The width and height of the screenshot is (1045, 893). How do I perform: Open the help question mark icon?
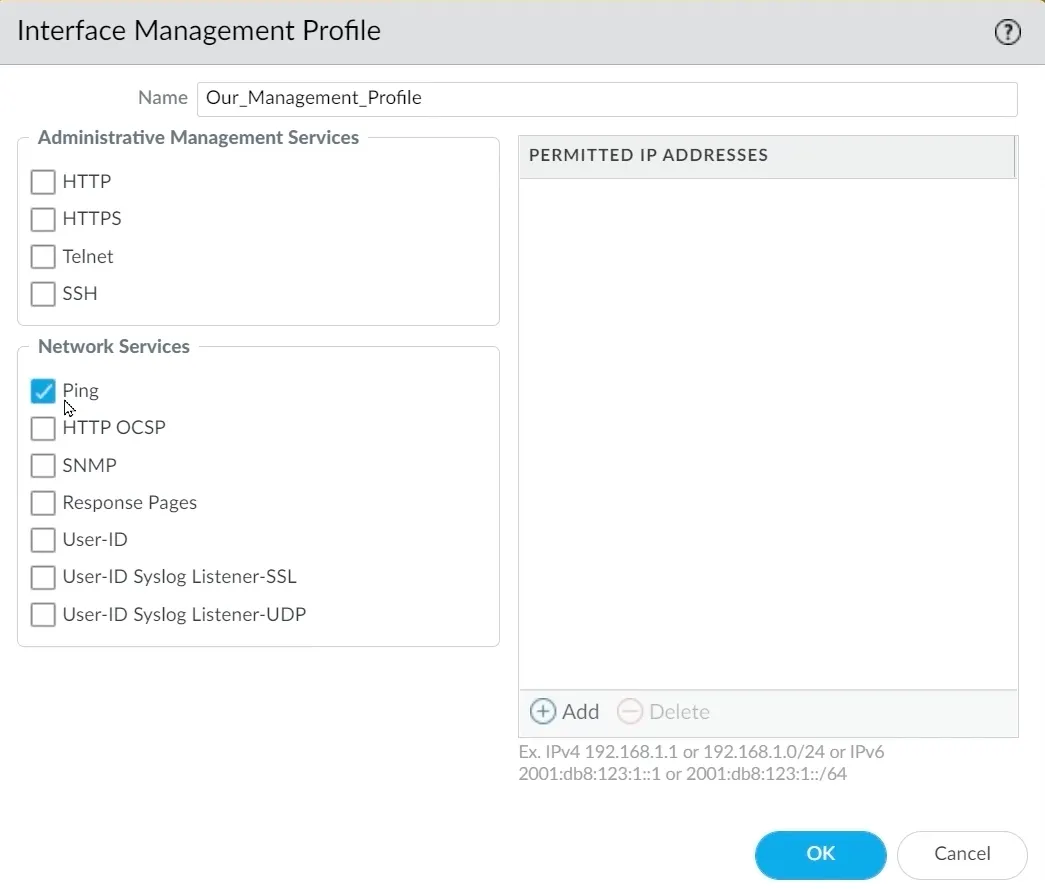click(x=1007, y=32)
